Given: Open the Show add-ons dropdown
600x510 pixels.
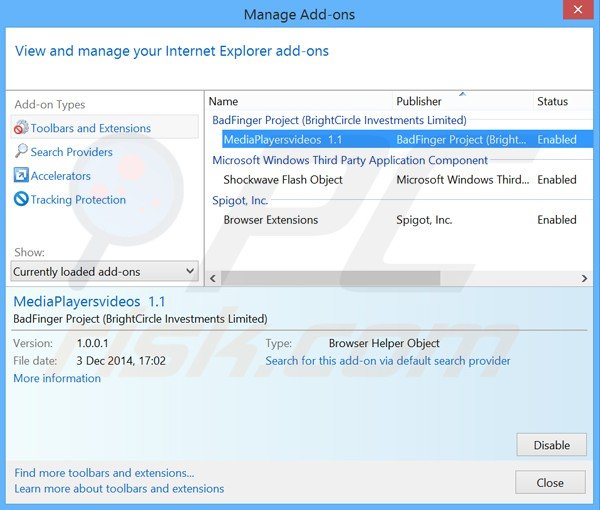Looking at the screenshot, I should pos(104,271).
